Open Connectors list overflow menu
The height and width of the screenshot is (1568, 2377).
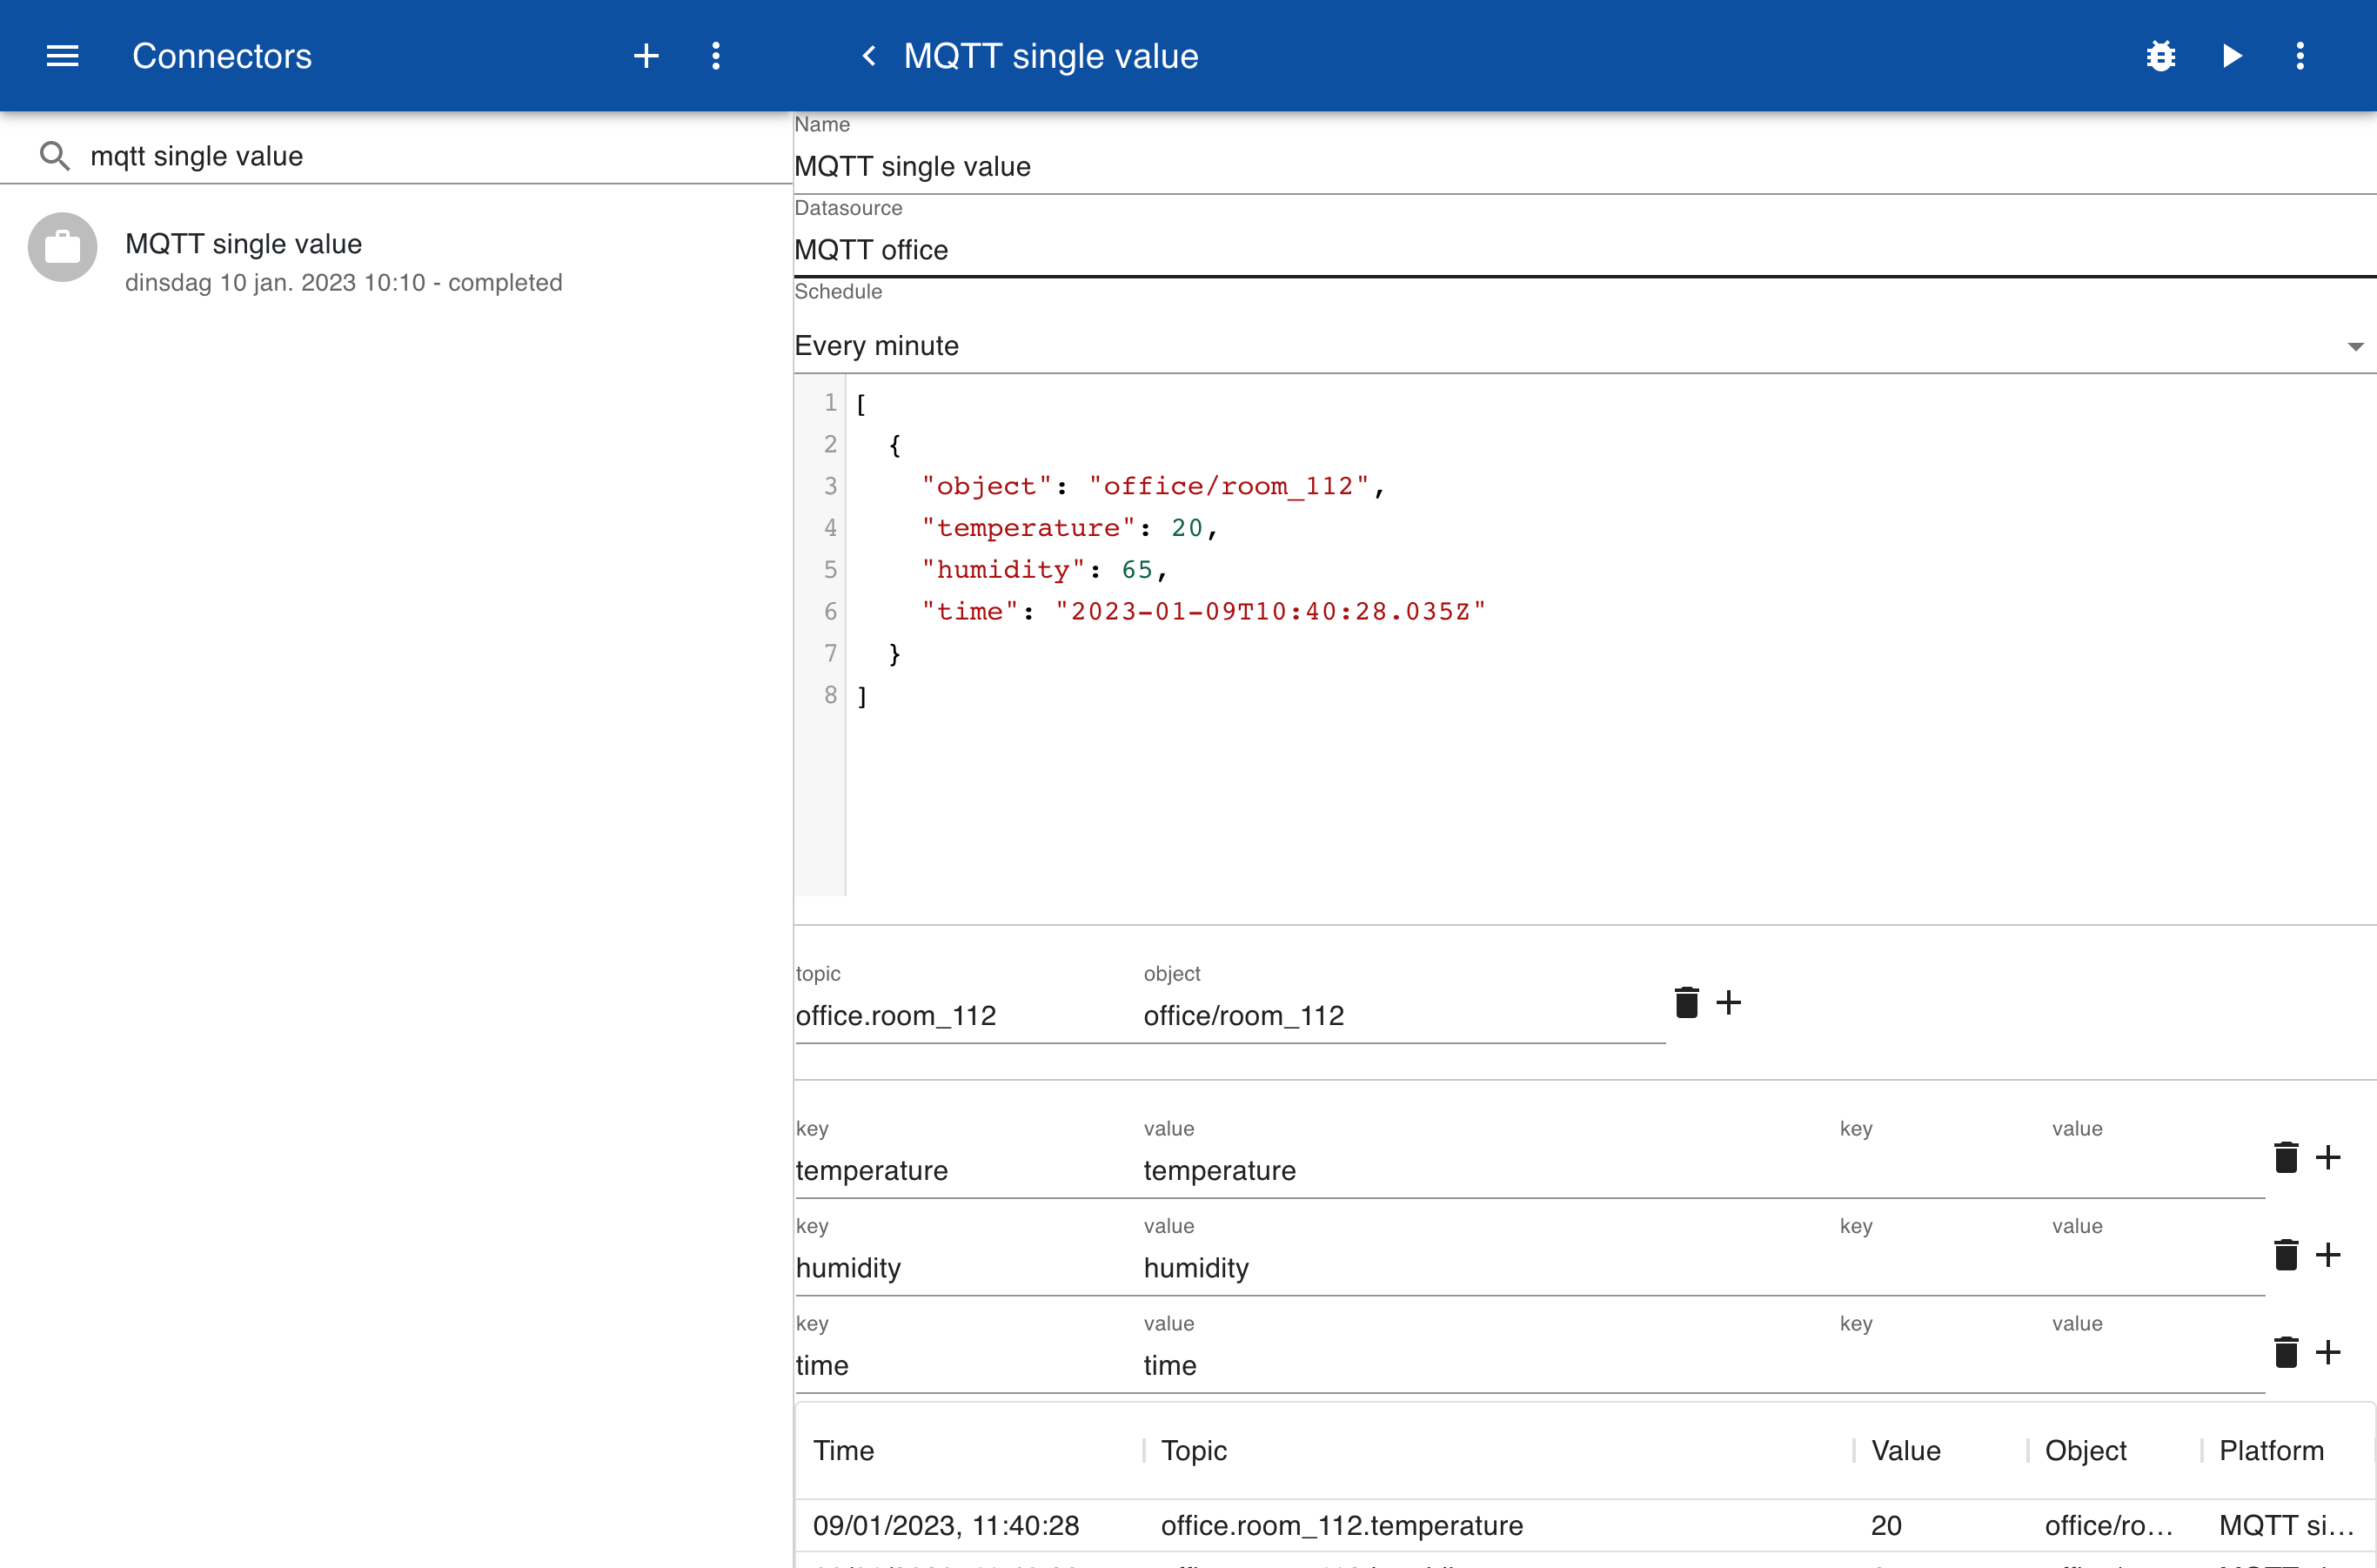click(716, 56)
